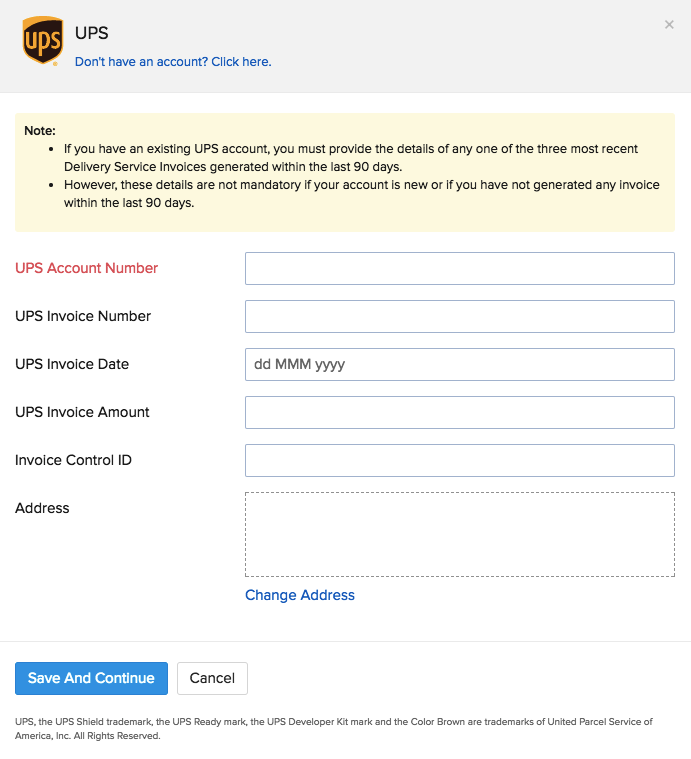Focus the Invoice Control ID field
This screenshot has height=759, width=691.
[459, 460]
